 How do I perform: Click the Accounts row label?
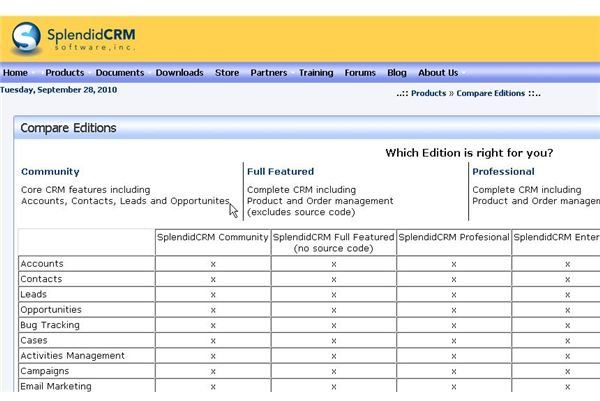pyautogui.click(x=42, y=264)
